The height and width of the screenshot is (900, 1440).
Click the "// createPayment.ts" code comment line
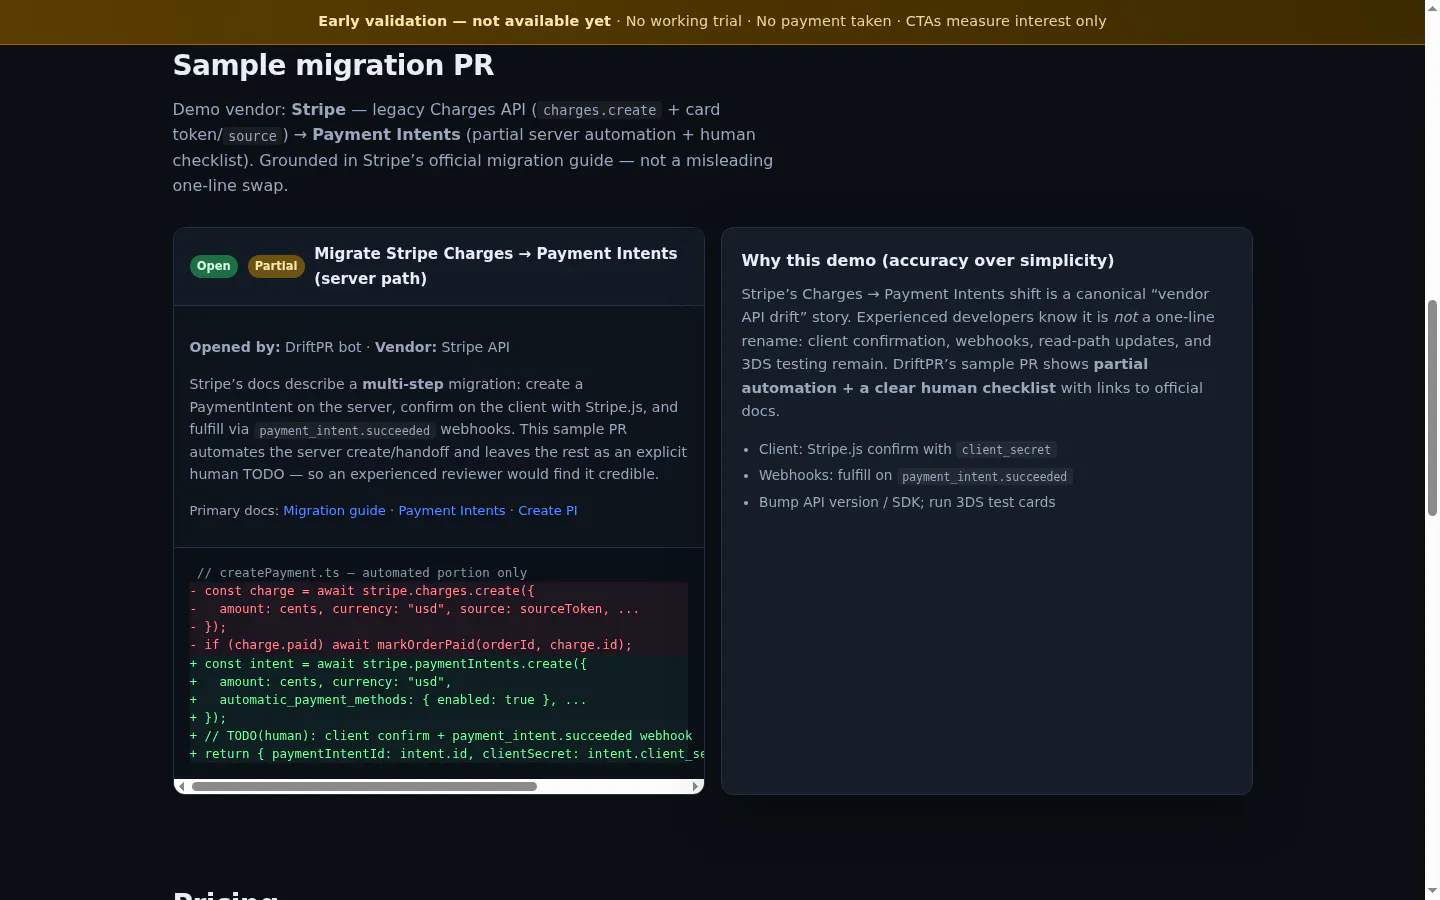[361, 573]
